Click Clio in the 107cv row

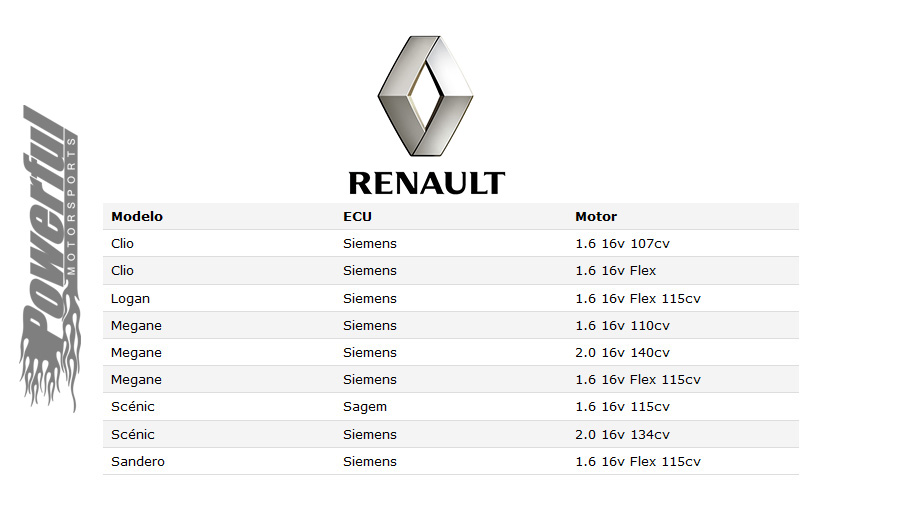[x=122, y=243]
